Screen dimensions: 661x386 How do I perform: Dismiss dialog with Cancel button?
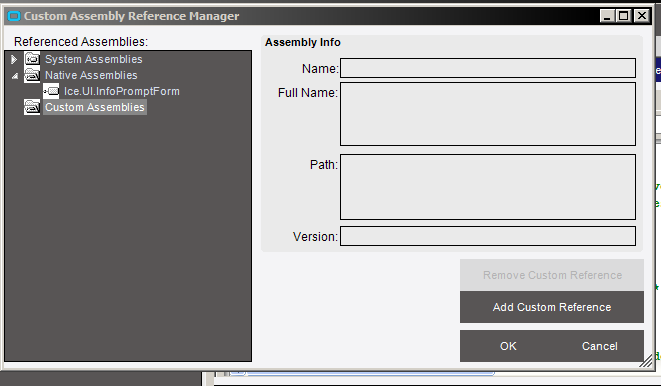(599, 346)
